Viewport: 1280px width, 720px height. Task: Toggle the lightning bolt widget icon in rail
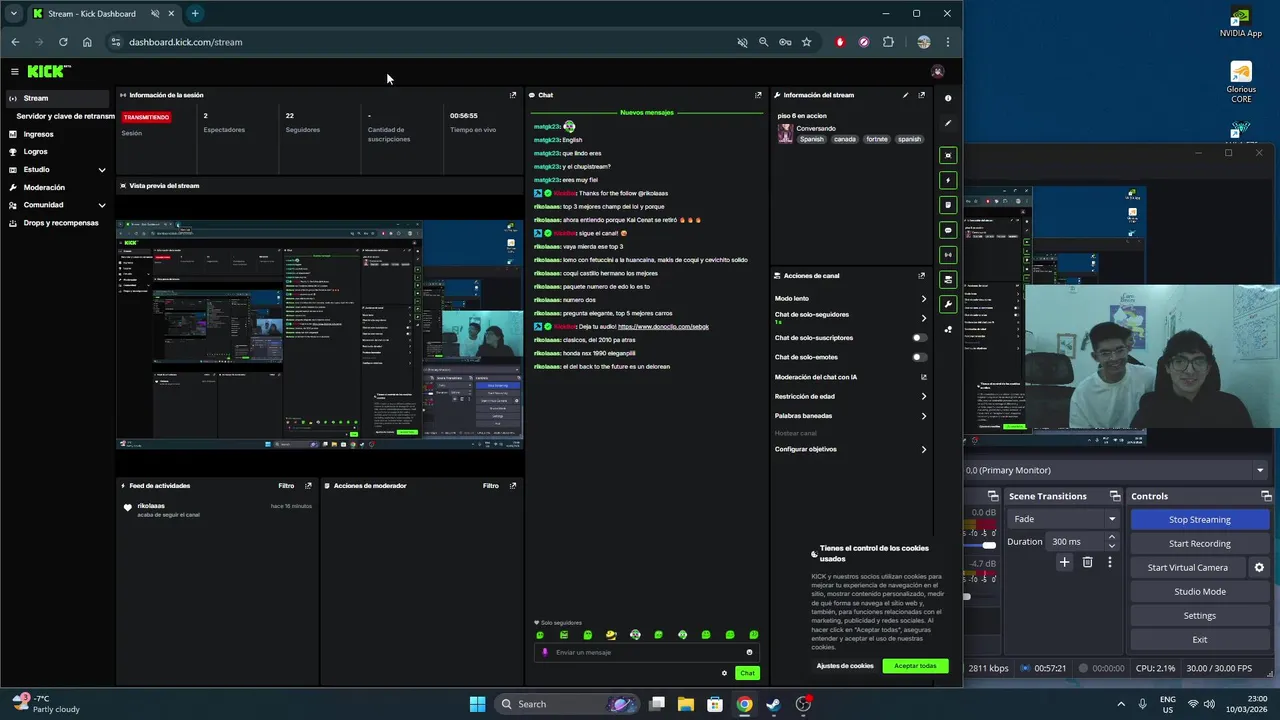coord(948,180)
